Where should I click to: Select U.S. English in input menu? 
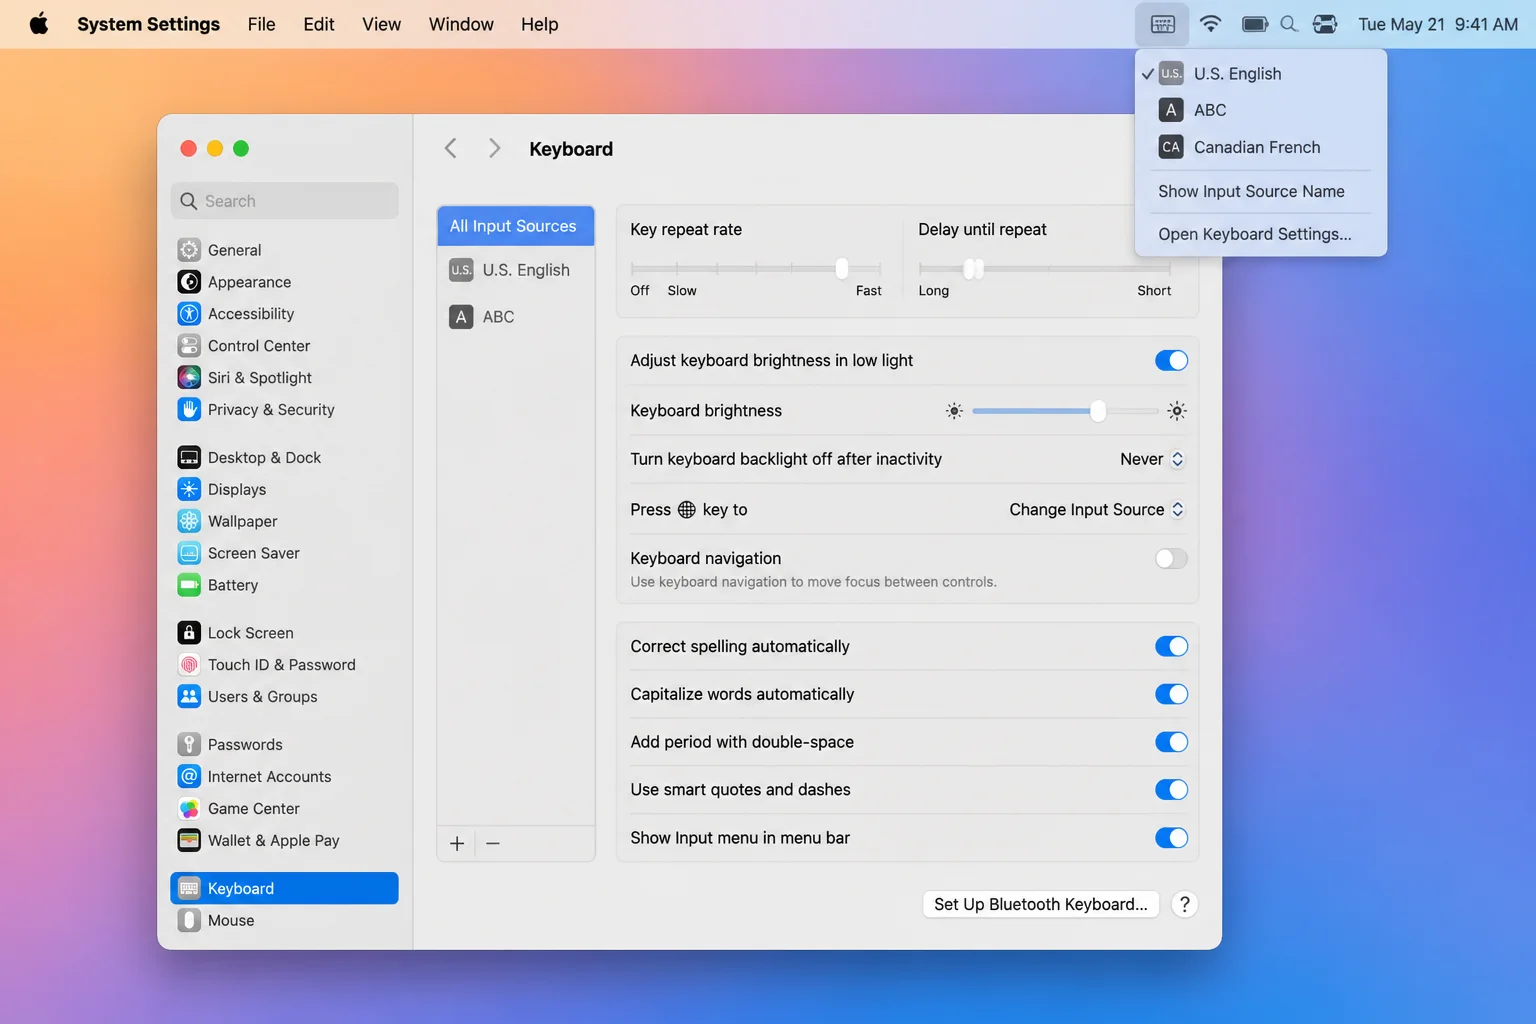pyautogui.click(x=1261, y=74)
